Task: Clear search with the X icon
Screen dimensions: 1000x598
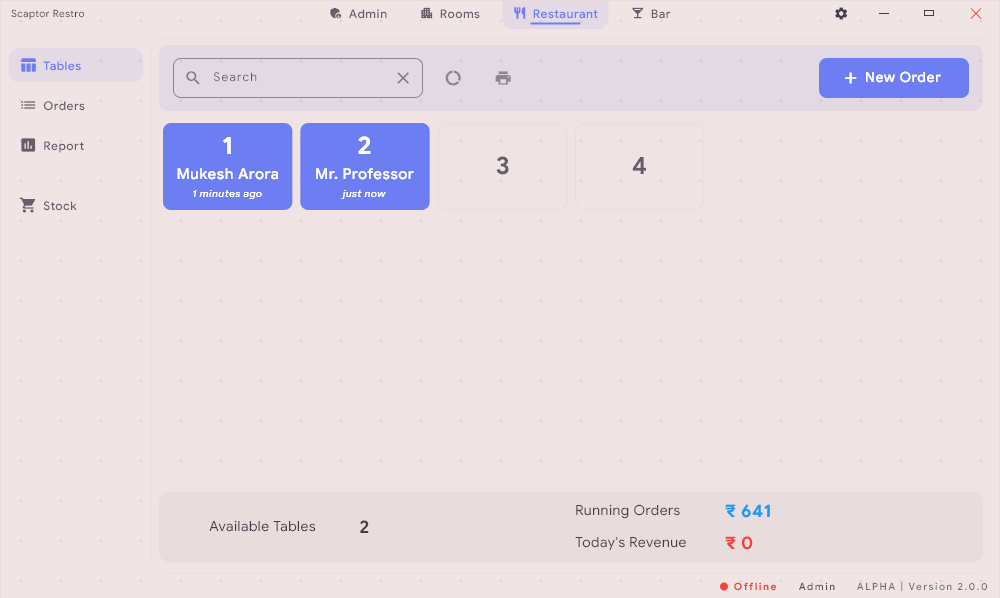Action: pos(403,78)
